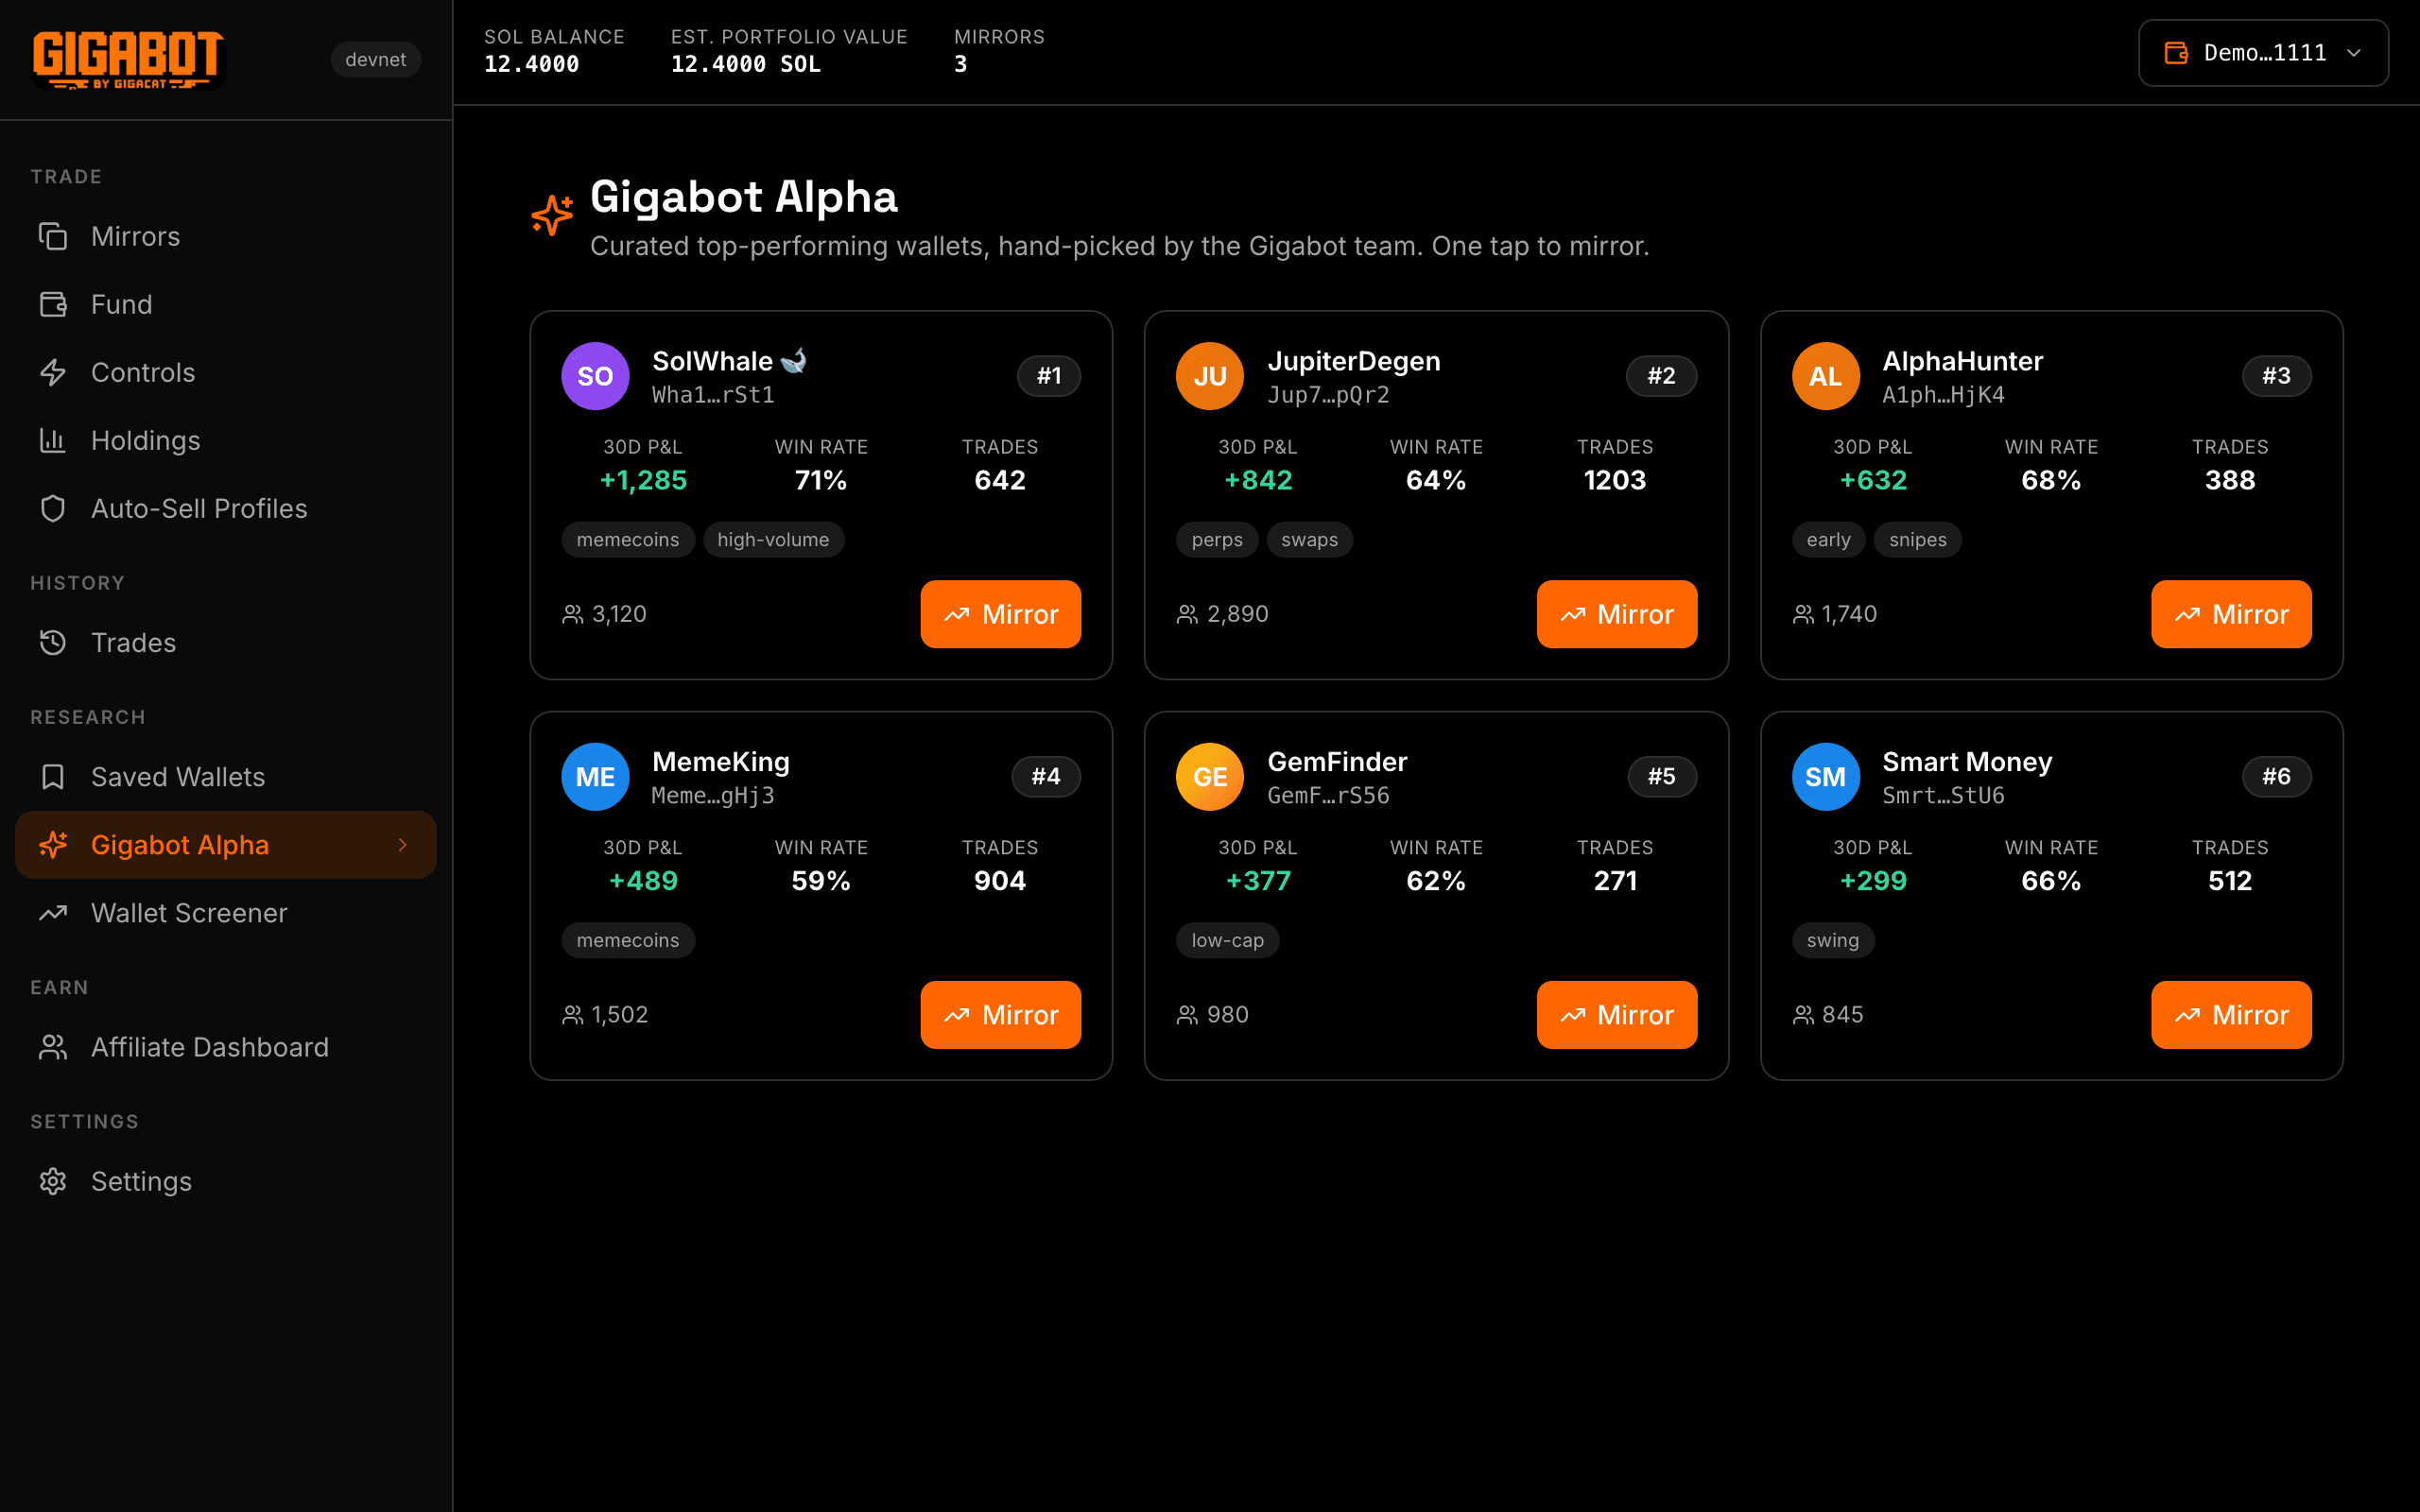Click the +1,285 30D P&L value
The height and width of the screenshot is (1512, 2420).
643,481
